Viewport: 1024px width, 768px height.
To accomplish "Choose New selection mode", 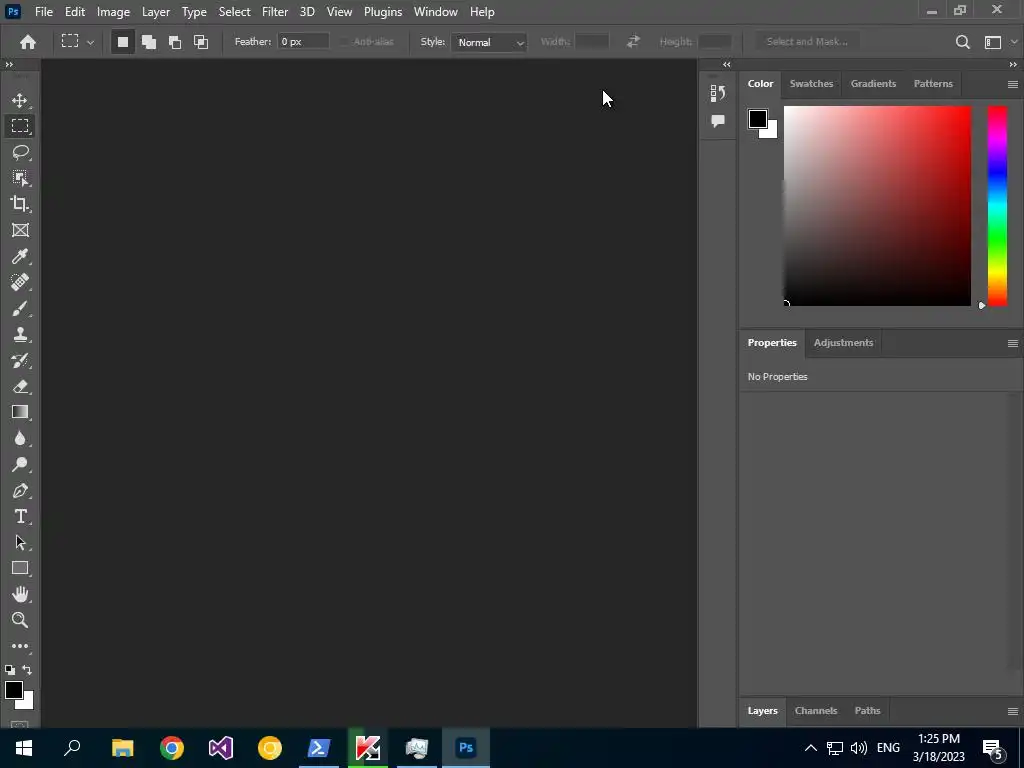I will tap(122, 42).
